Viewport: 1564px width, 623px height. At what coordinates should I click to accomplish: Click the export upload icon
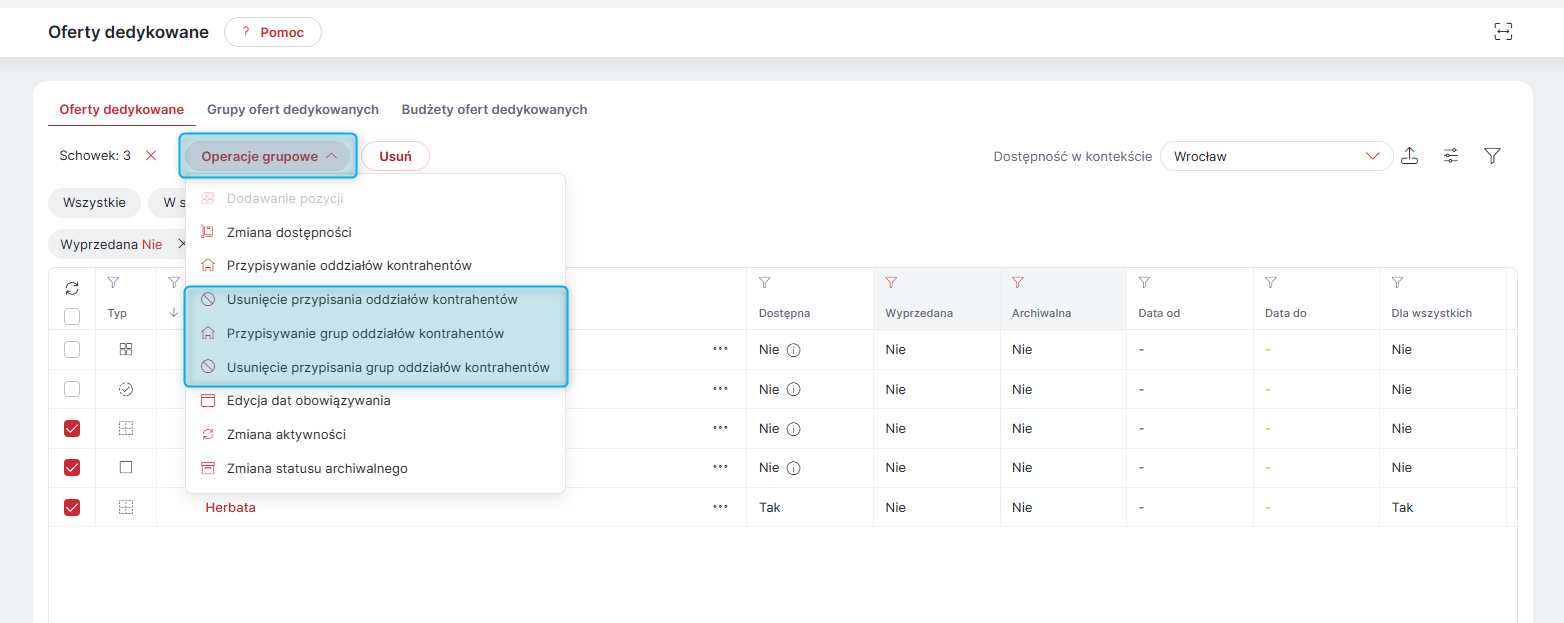[1410, 155]
